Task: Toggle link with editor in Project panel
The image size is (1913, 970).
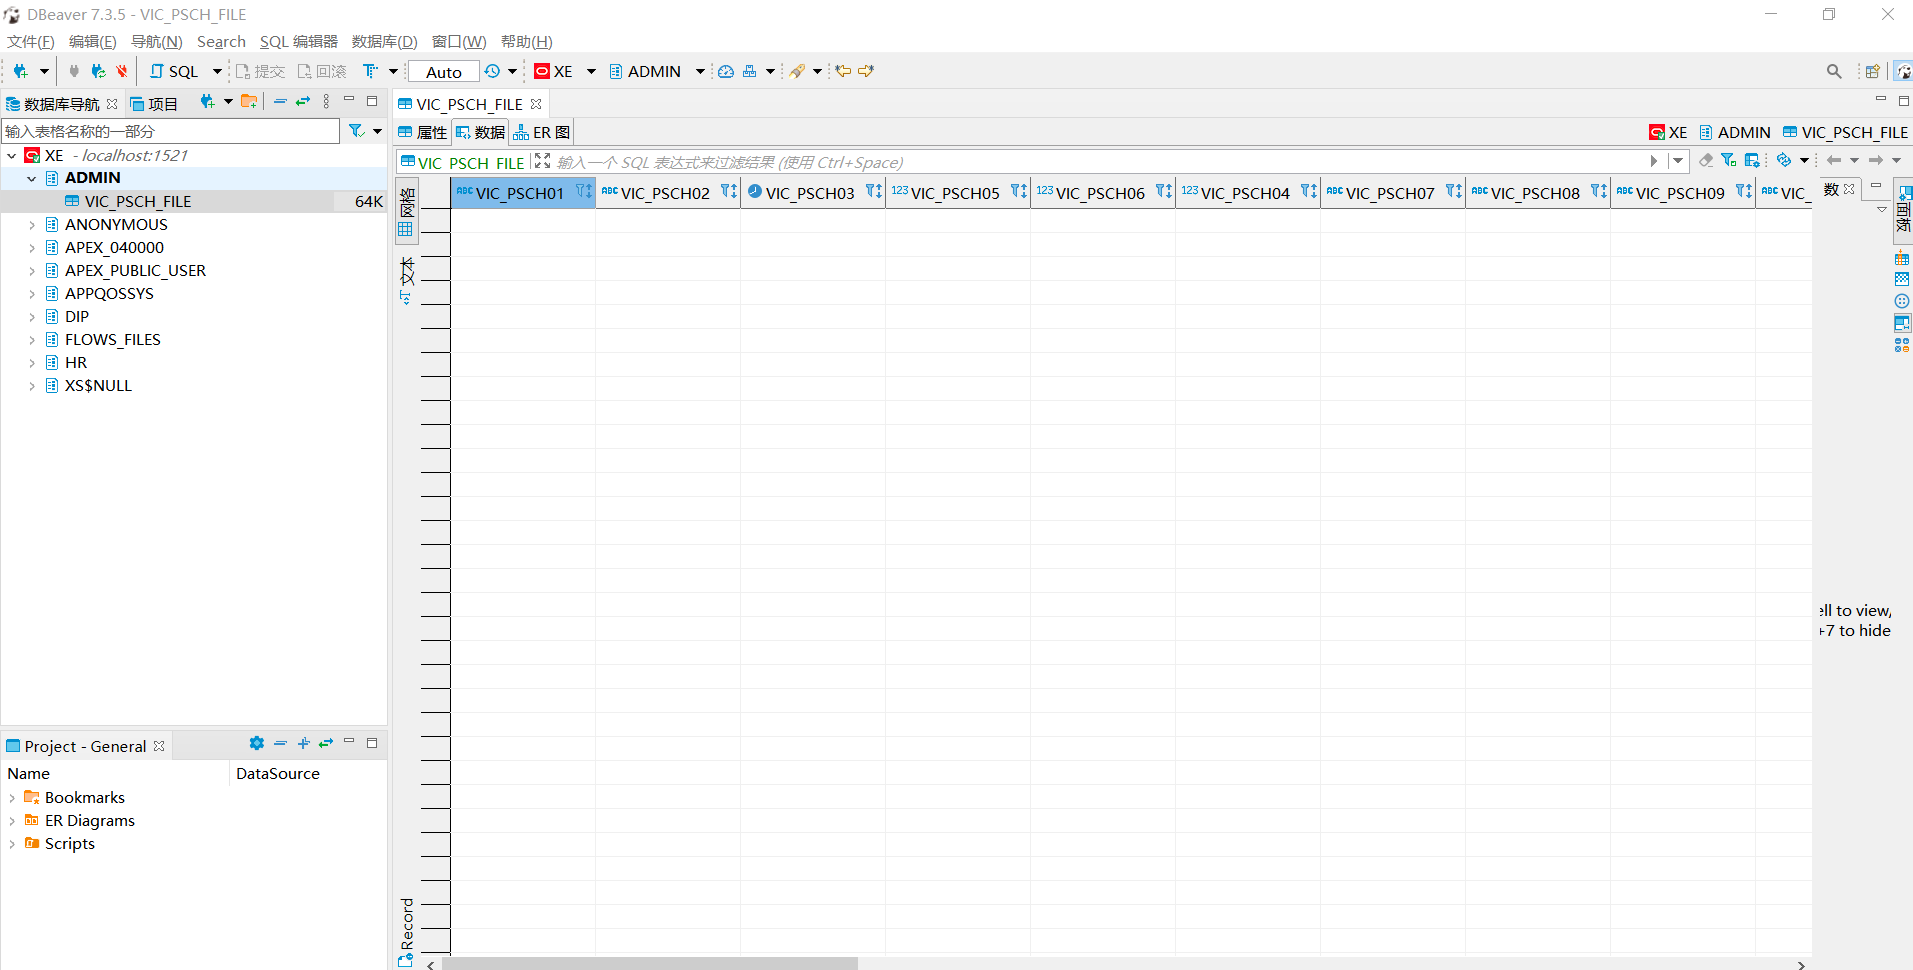Action: point(326,743)
